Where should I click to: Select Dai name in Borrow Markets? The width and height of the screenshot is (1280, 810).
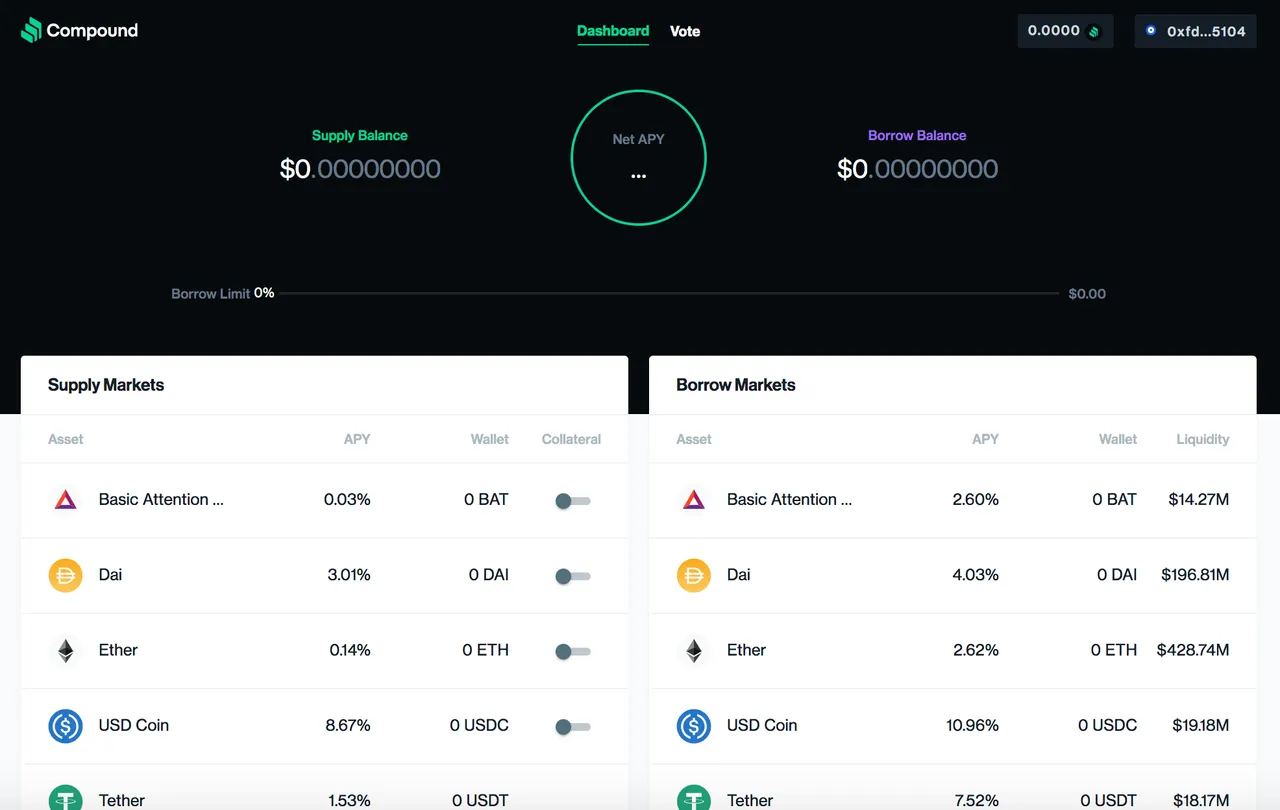[x=738, y=574]
